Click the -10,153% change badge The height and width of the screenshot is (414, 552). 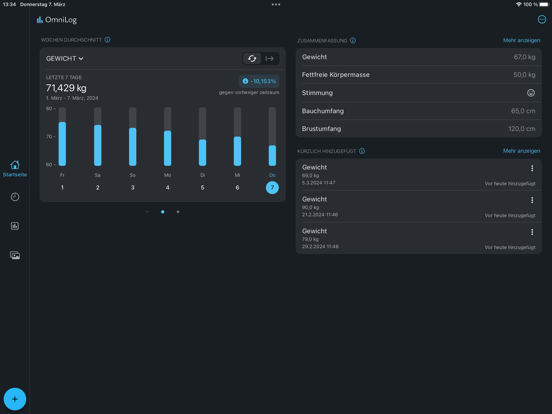[x=259, y=81]
